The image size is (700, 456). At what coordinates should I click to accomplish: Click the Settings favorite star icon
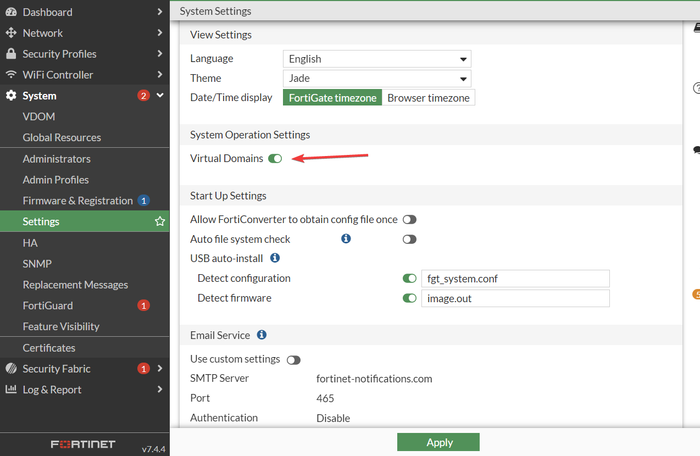pos(160,222)
